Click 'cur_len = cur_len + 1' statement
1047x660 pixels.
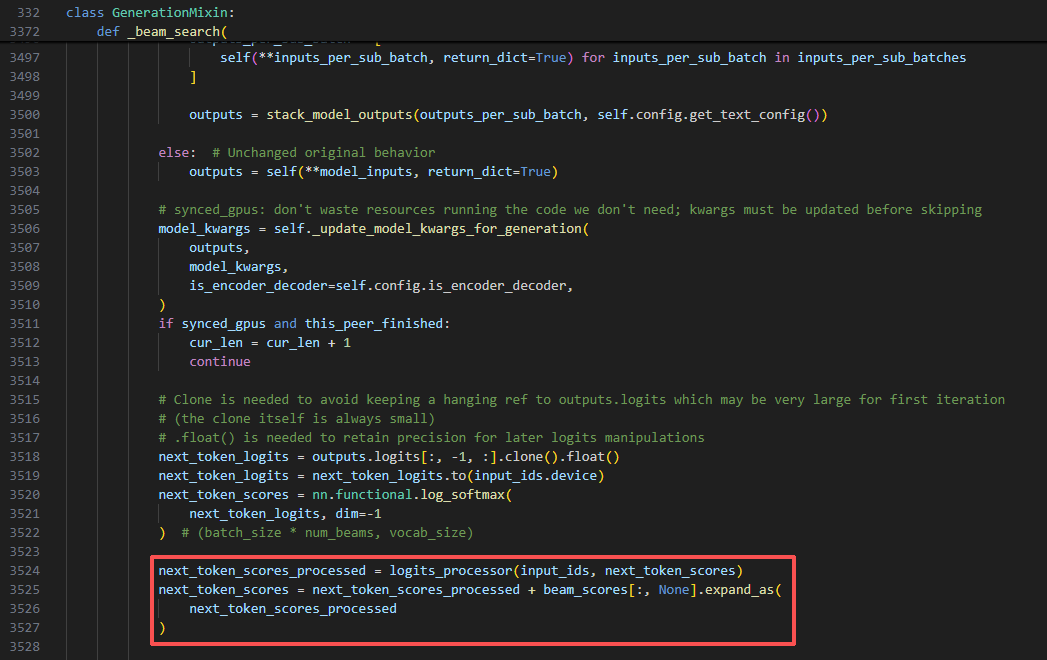[270, 343]
